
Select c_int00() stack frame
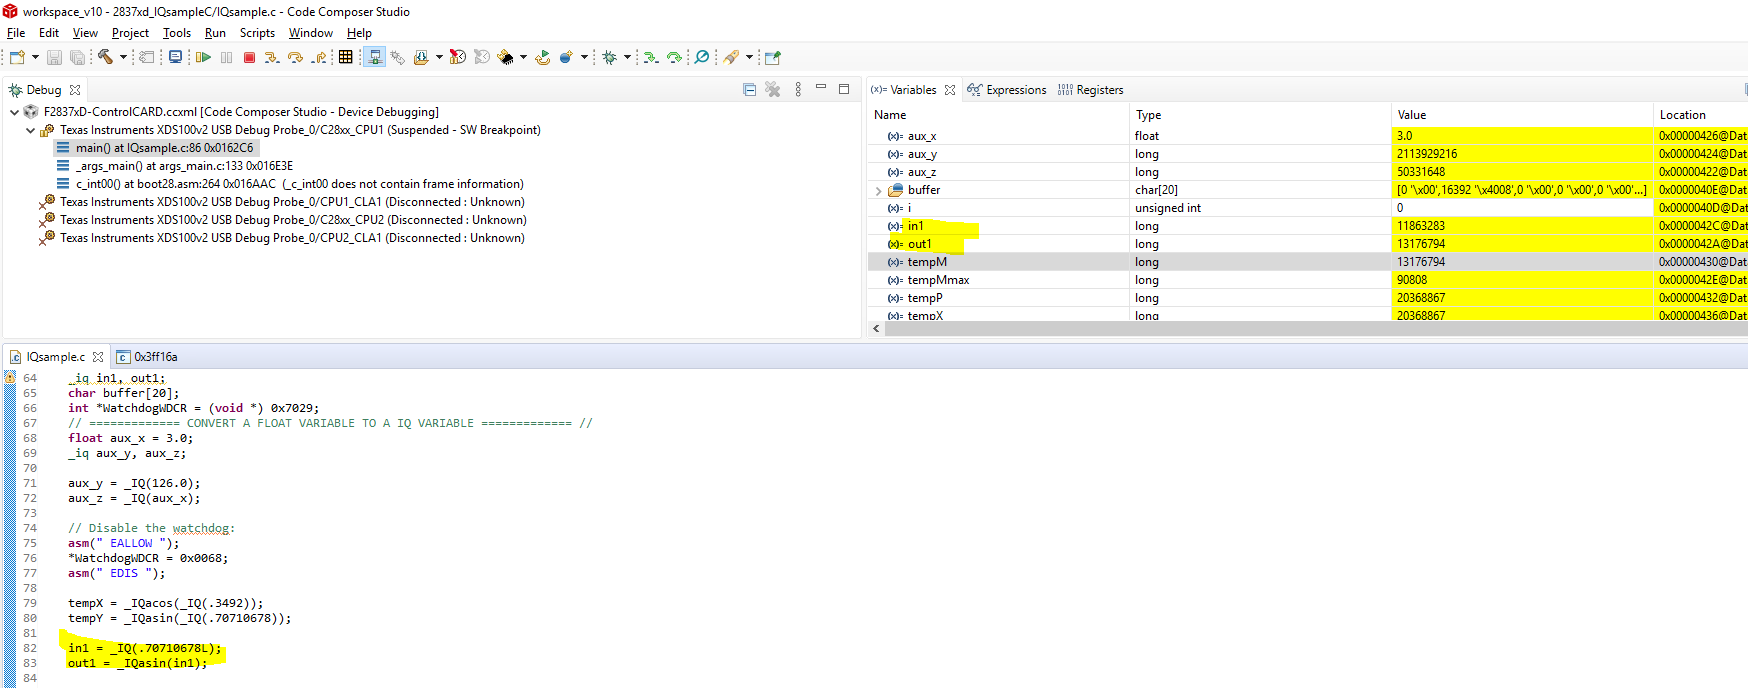(x=290, y=184)
